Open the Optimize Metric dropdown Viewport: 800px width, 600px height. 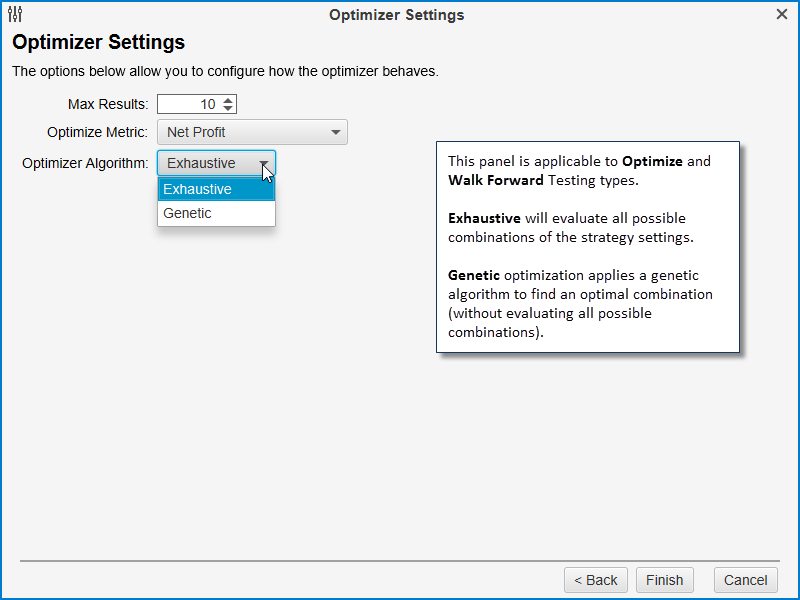click(x=252, y=132)
